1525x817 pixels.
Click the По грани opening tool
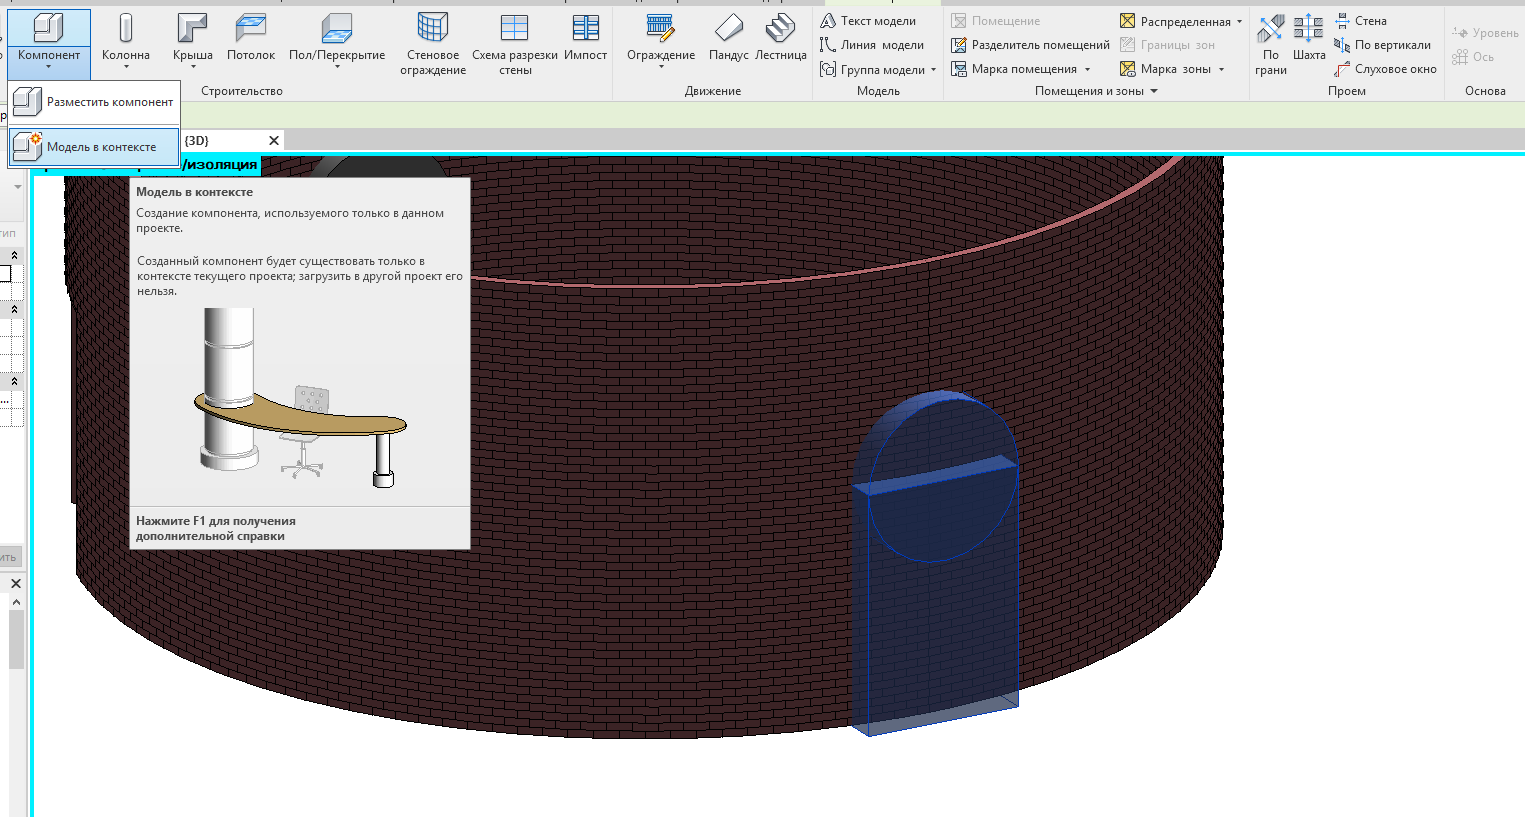pos(1270,29)
